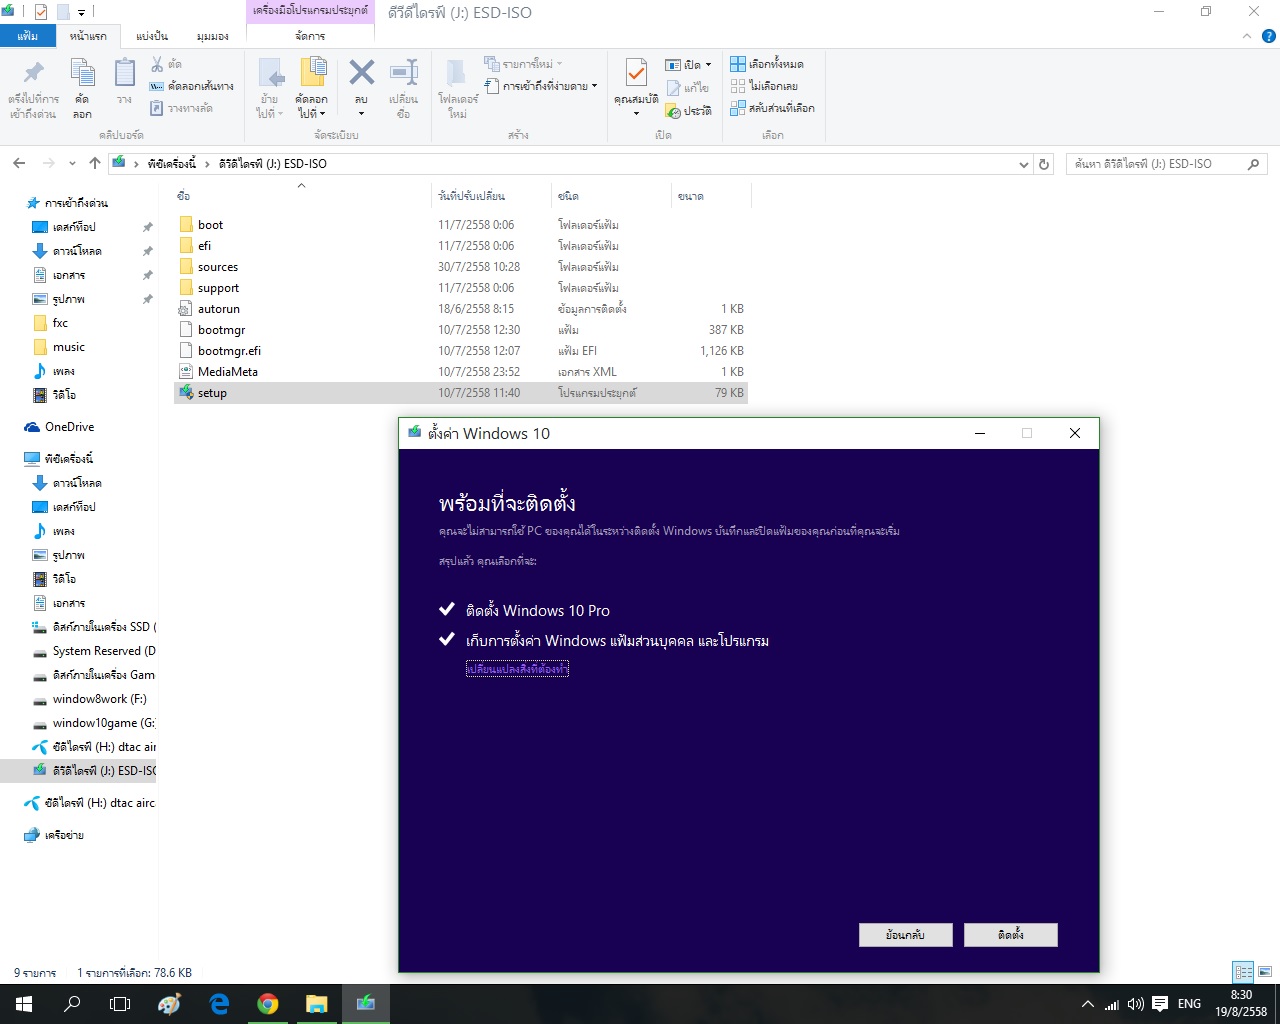
Task: Open taskbar Search magnifier
Action: (x=72, y=1004)
